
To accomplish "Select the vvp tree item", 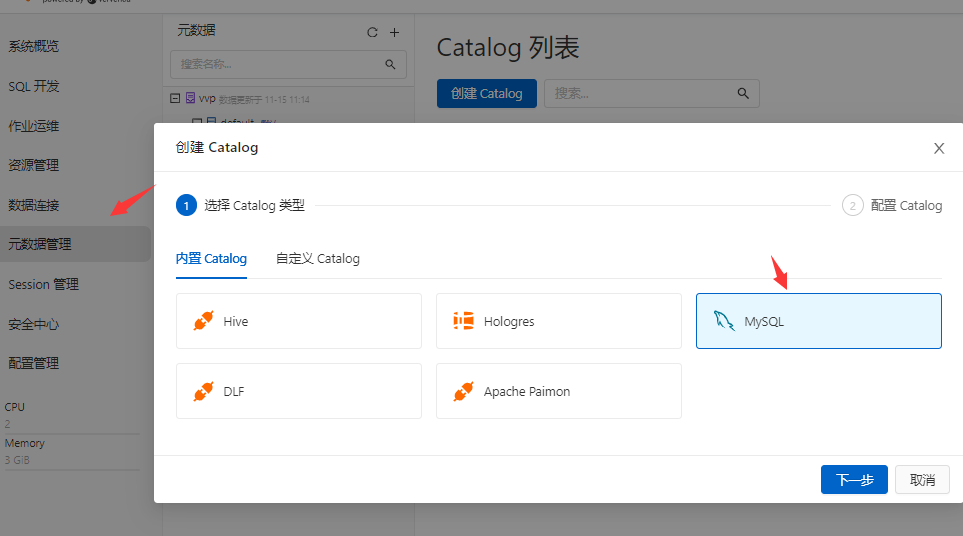I will (207, 98).
